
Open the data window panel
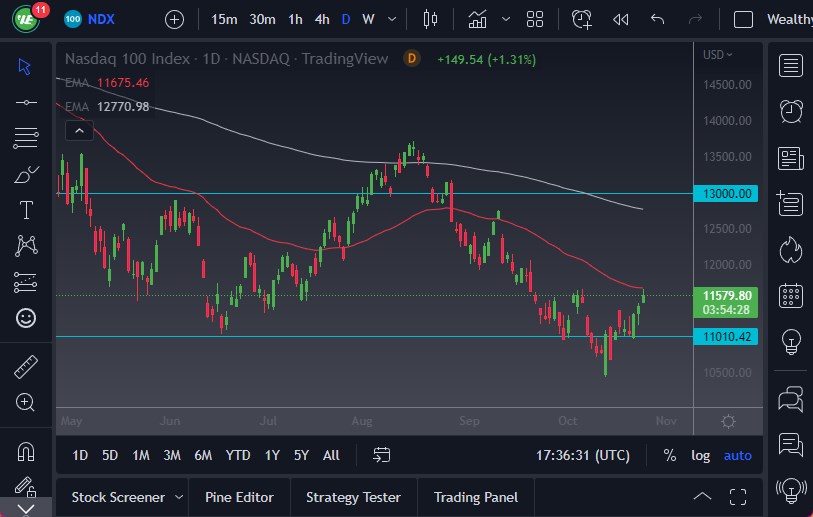790,203
